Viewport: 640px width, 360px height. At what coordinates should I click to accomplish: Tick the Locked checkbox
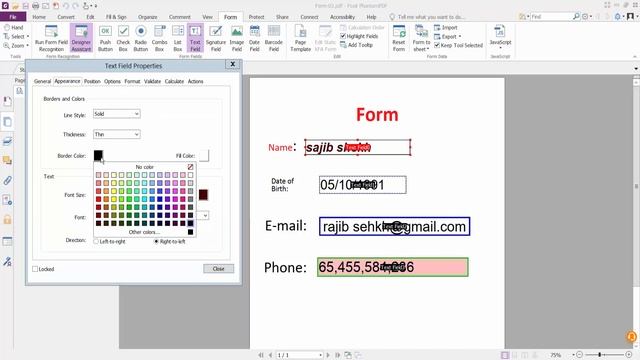click(35, 269)
